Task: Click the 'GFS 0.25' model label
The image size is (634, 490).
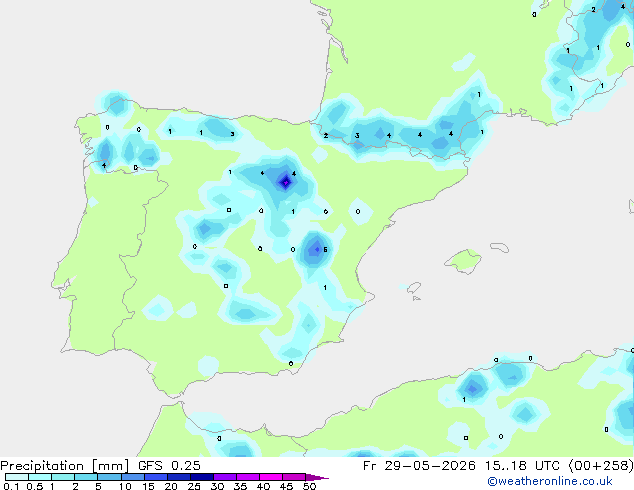Action: [169, 466]
